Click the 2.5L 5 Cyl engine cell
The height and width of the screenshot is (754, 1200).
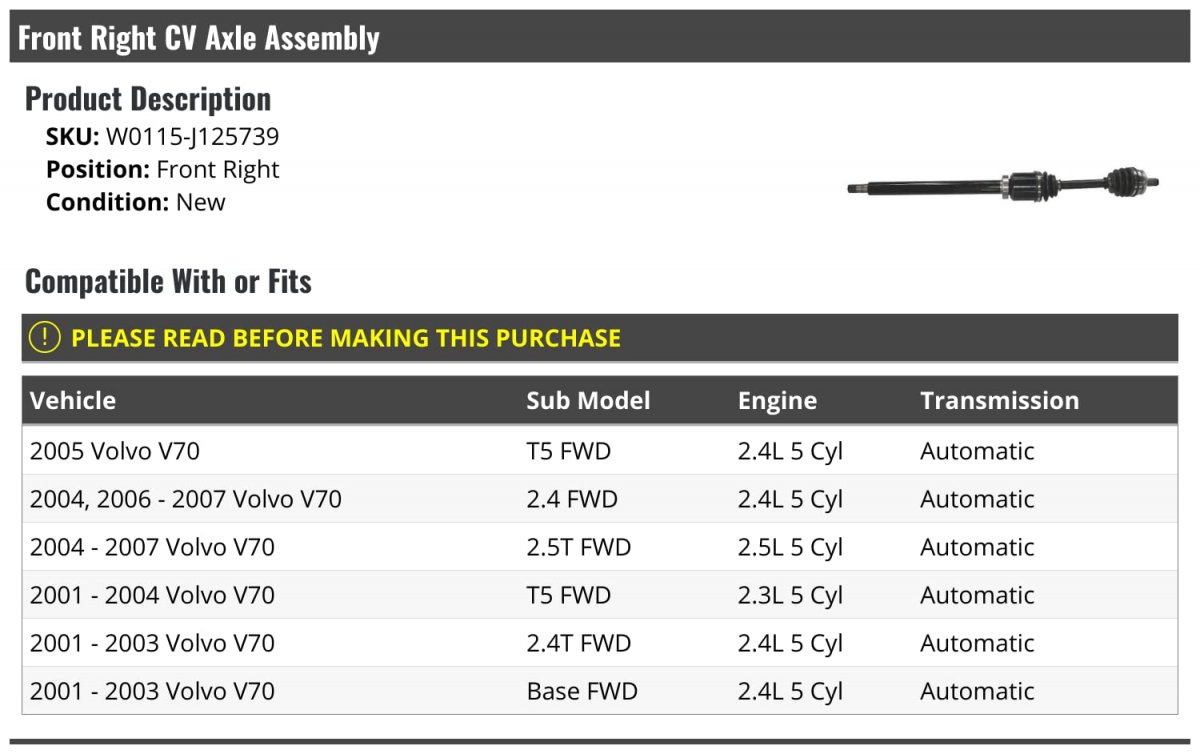(x=790, y=547)
